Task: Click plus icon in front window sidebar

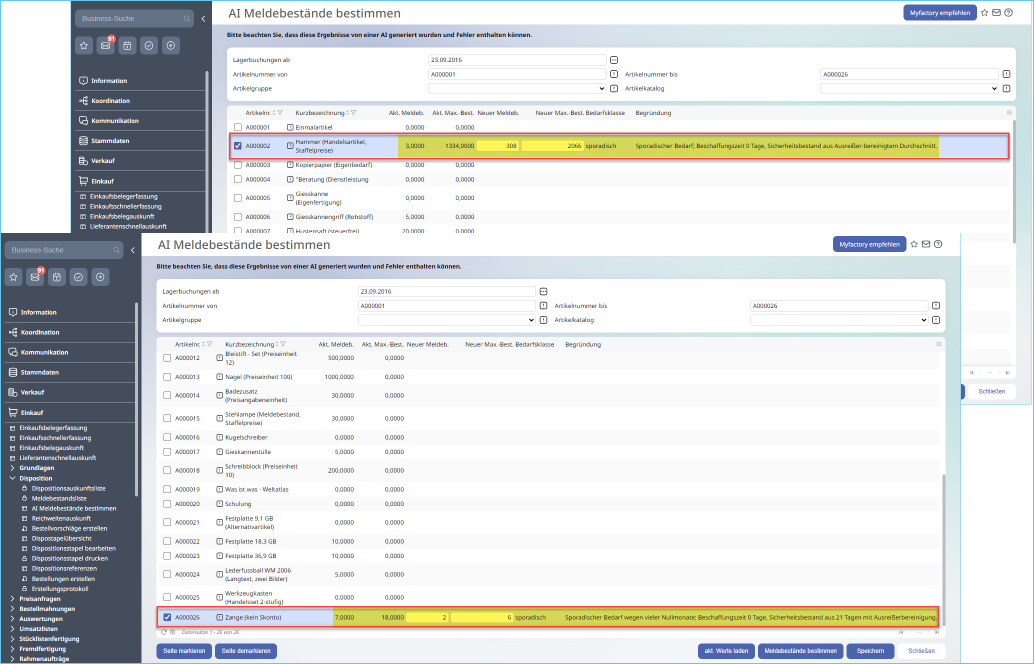Action: (100, 277)
